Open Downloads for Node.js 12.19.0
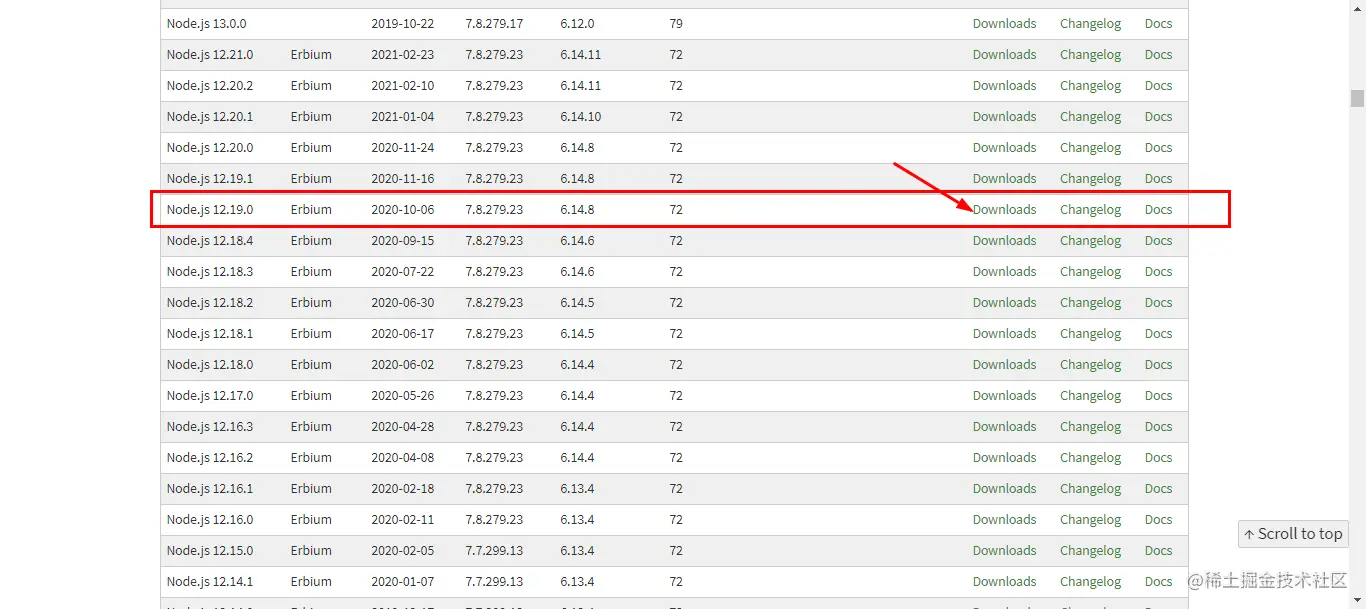 [x=1004, y=210]
